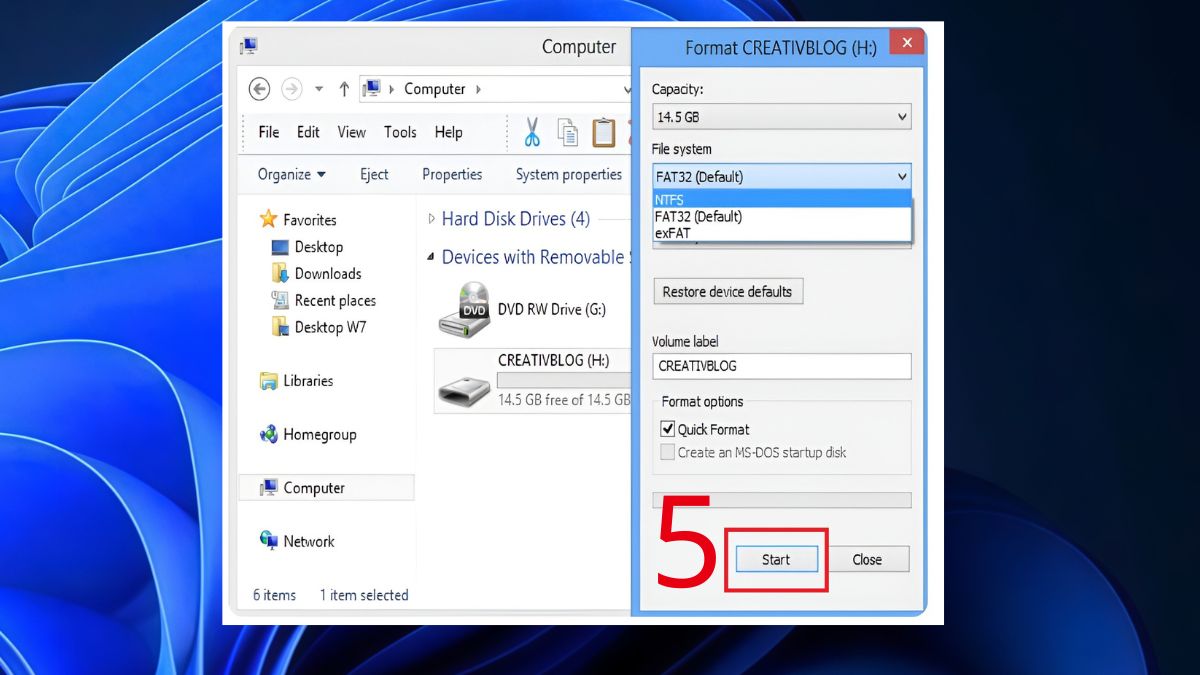Open the Edit menu
1200x675 pixels.
coord(308,132)
